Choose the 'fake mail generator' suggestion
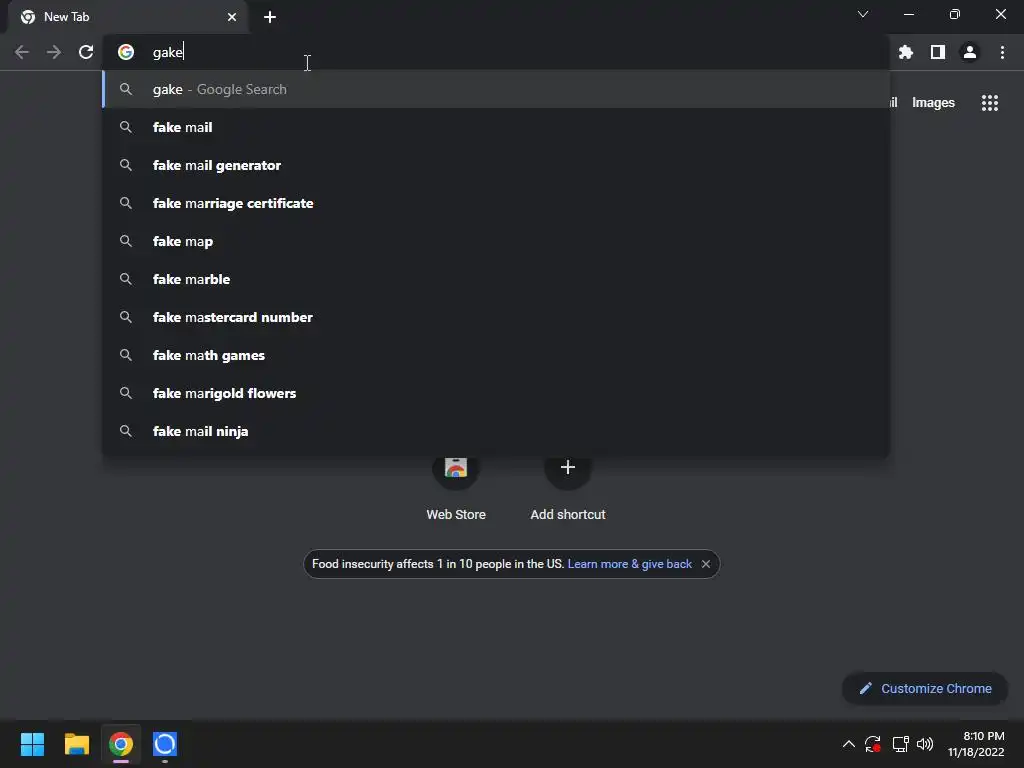Viewport: 1024px width, 768px height. tap(496, 165)
